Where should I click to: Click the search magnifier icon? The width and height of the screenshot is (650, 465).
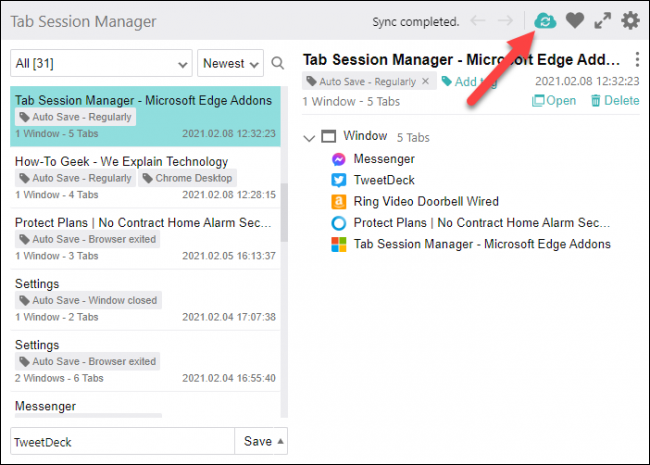coord(278,64)
